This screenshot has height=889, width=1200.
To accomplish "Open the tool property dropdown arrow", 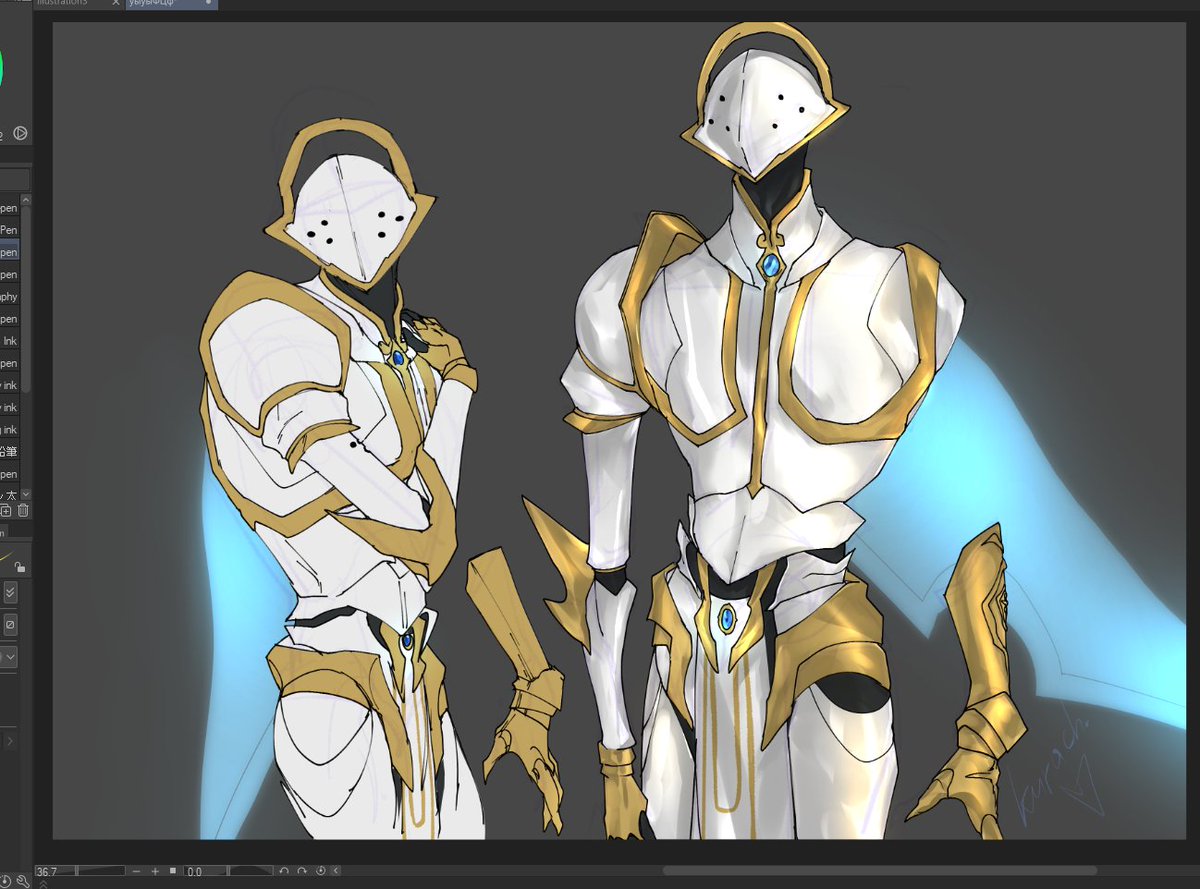I will pos(10,657).
